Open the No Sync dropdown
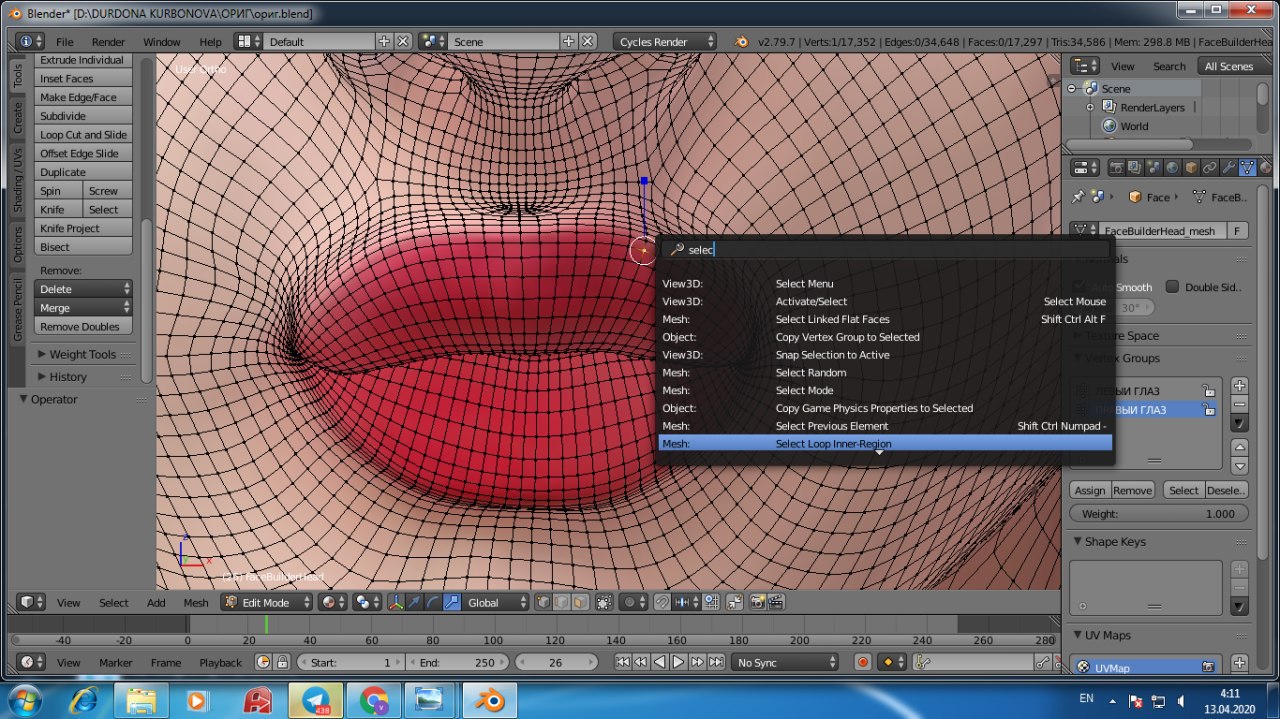The image size is (1280, 719). click(x=785, y=662)
